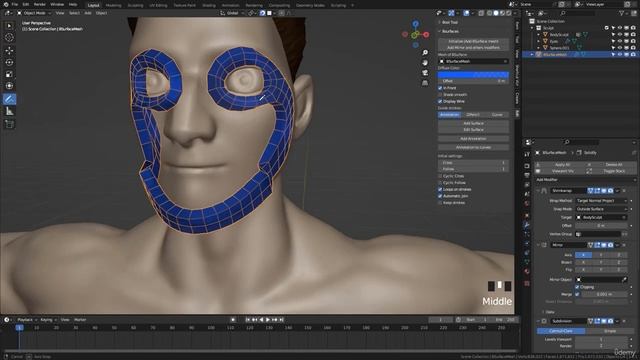This screenshot has width=640, height=360.
Task: Open the Mesh of BSurface selector
Action: 473,61
